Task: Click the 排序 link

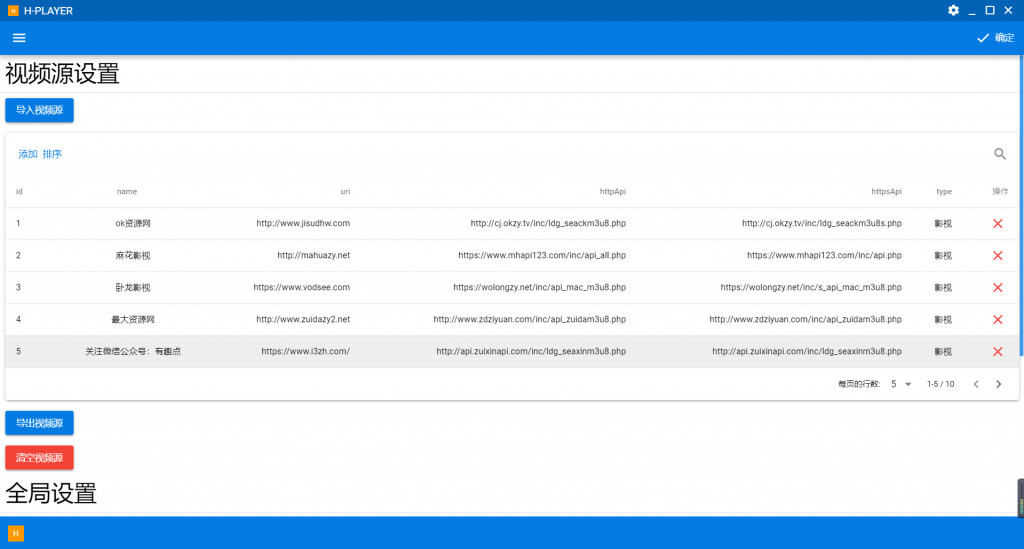Action: point(52,154)
